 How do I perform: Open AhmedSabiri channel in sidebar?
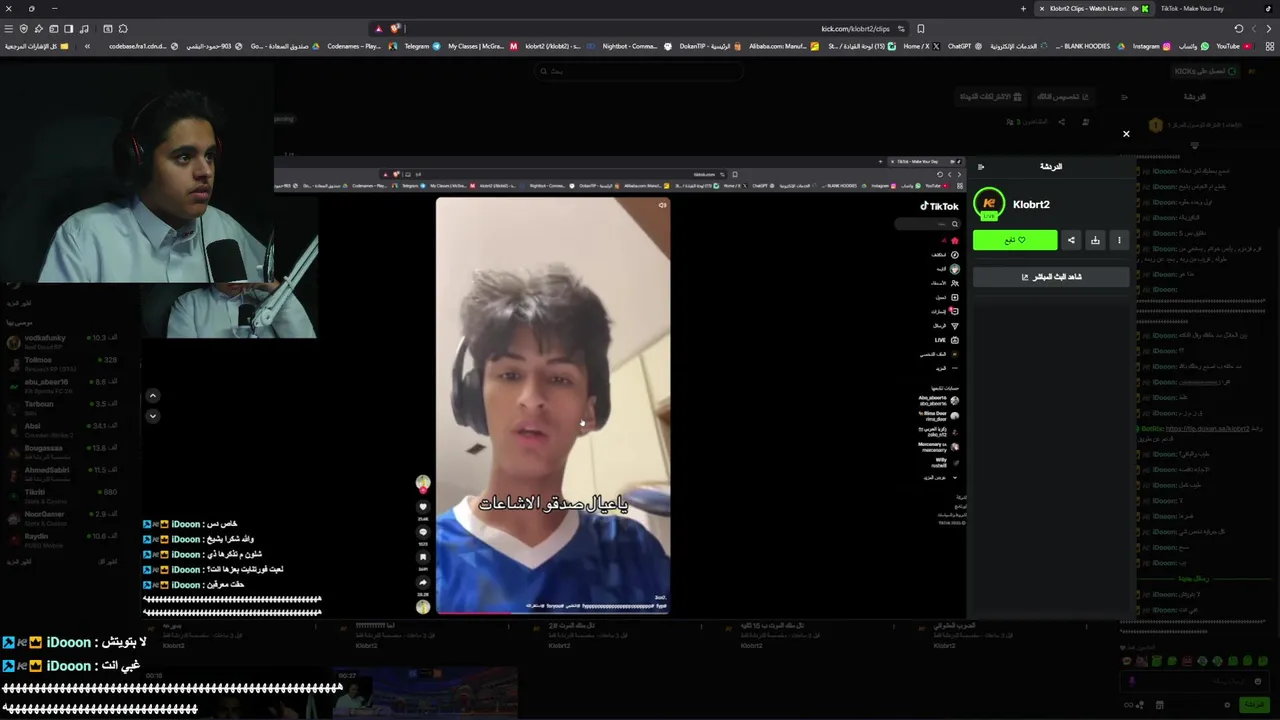pyautogui.click(x=62, y=474)
